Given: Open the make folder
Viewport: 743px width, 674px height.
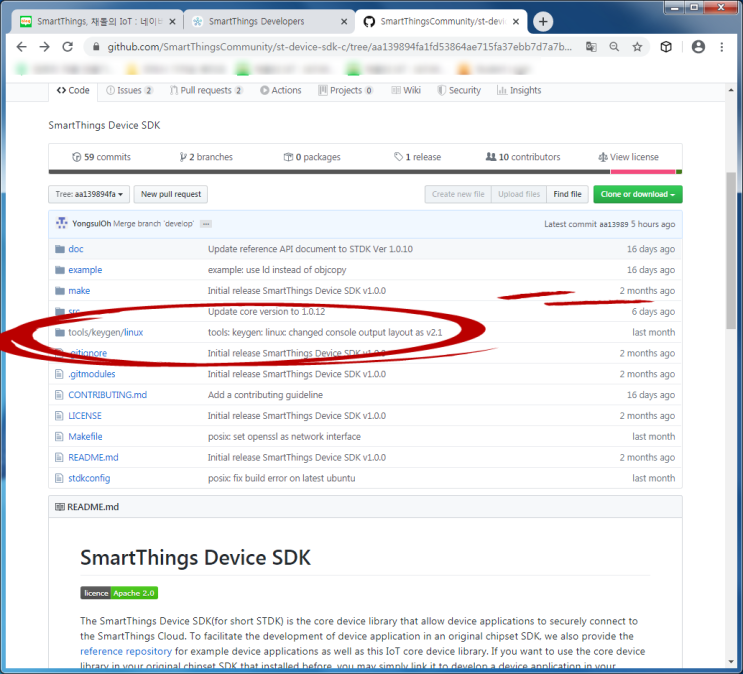Looking at the screenshot, I should click(x=79, y=291).
